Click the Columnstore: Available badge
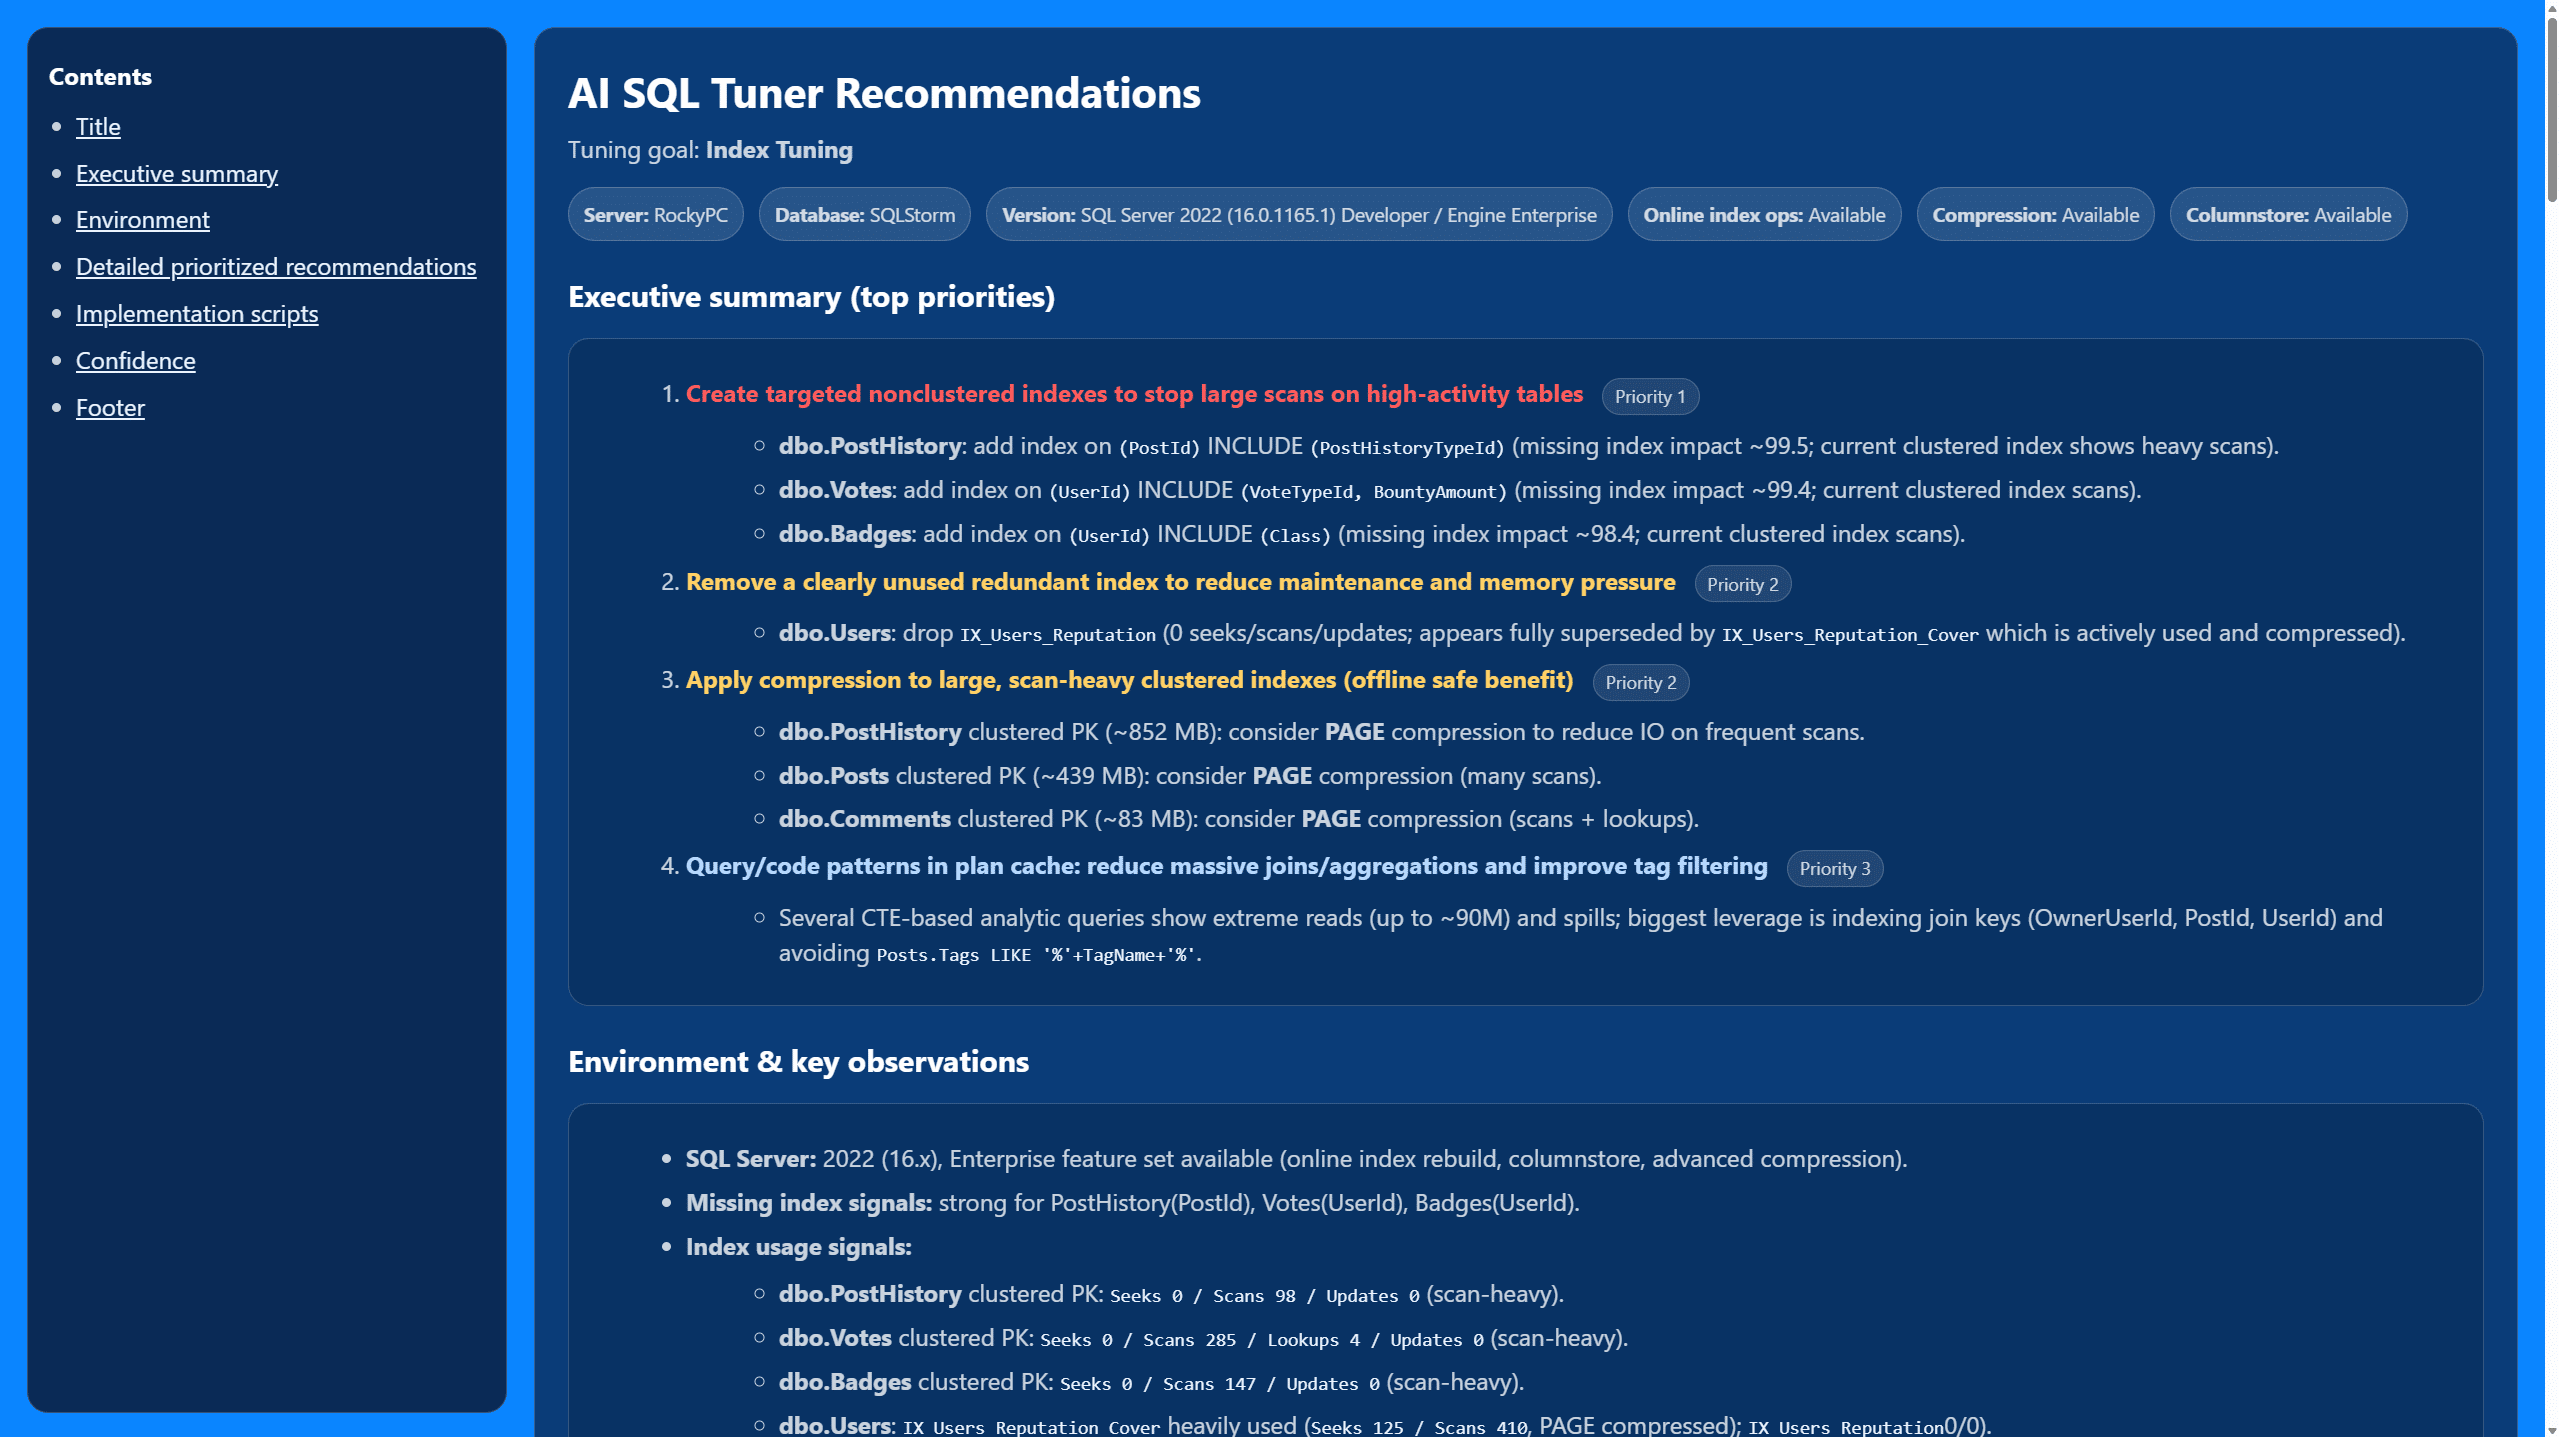2559x1437 pixels. (x=2287, y=215)
